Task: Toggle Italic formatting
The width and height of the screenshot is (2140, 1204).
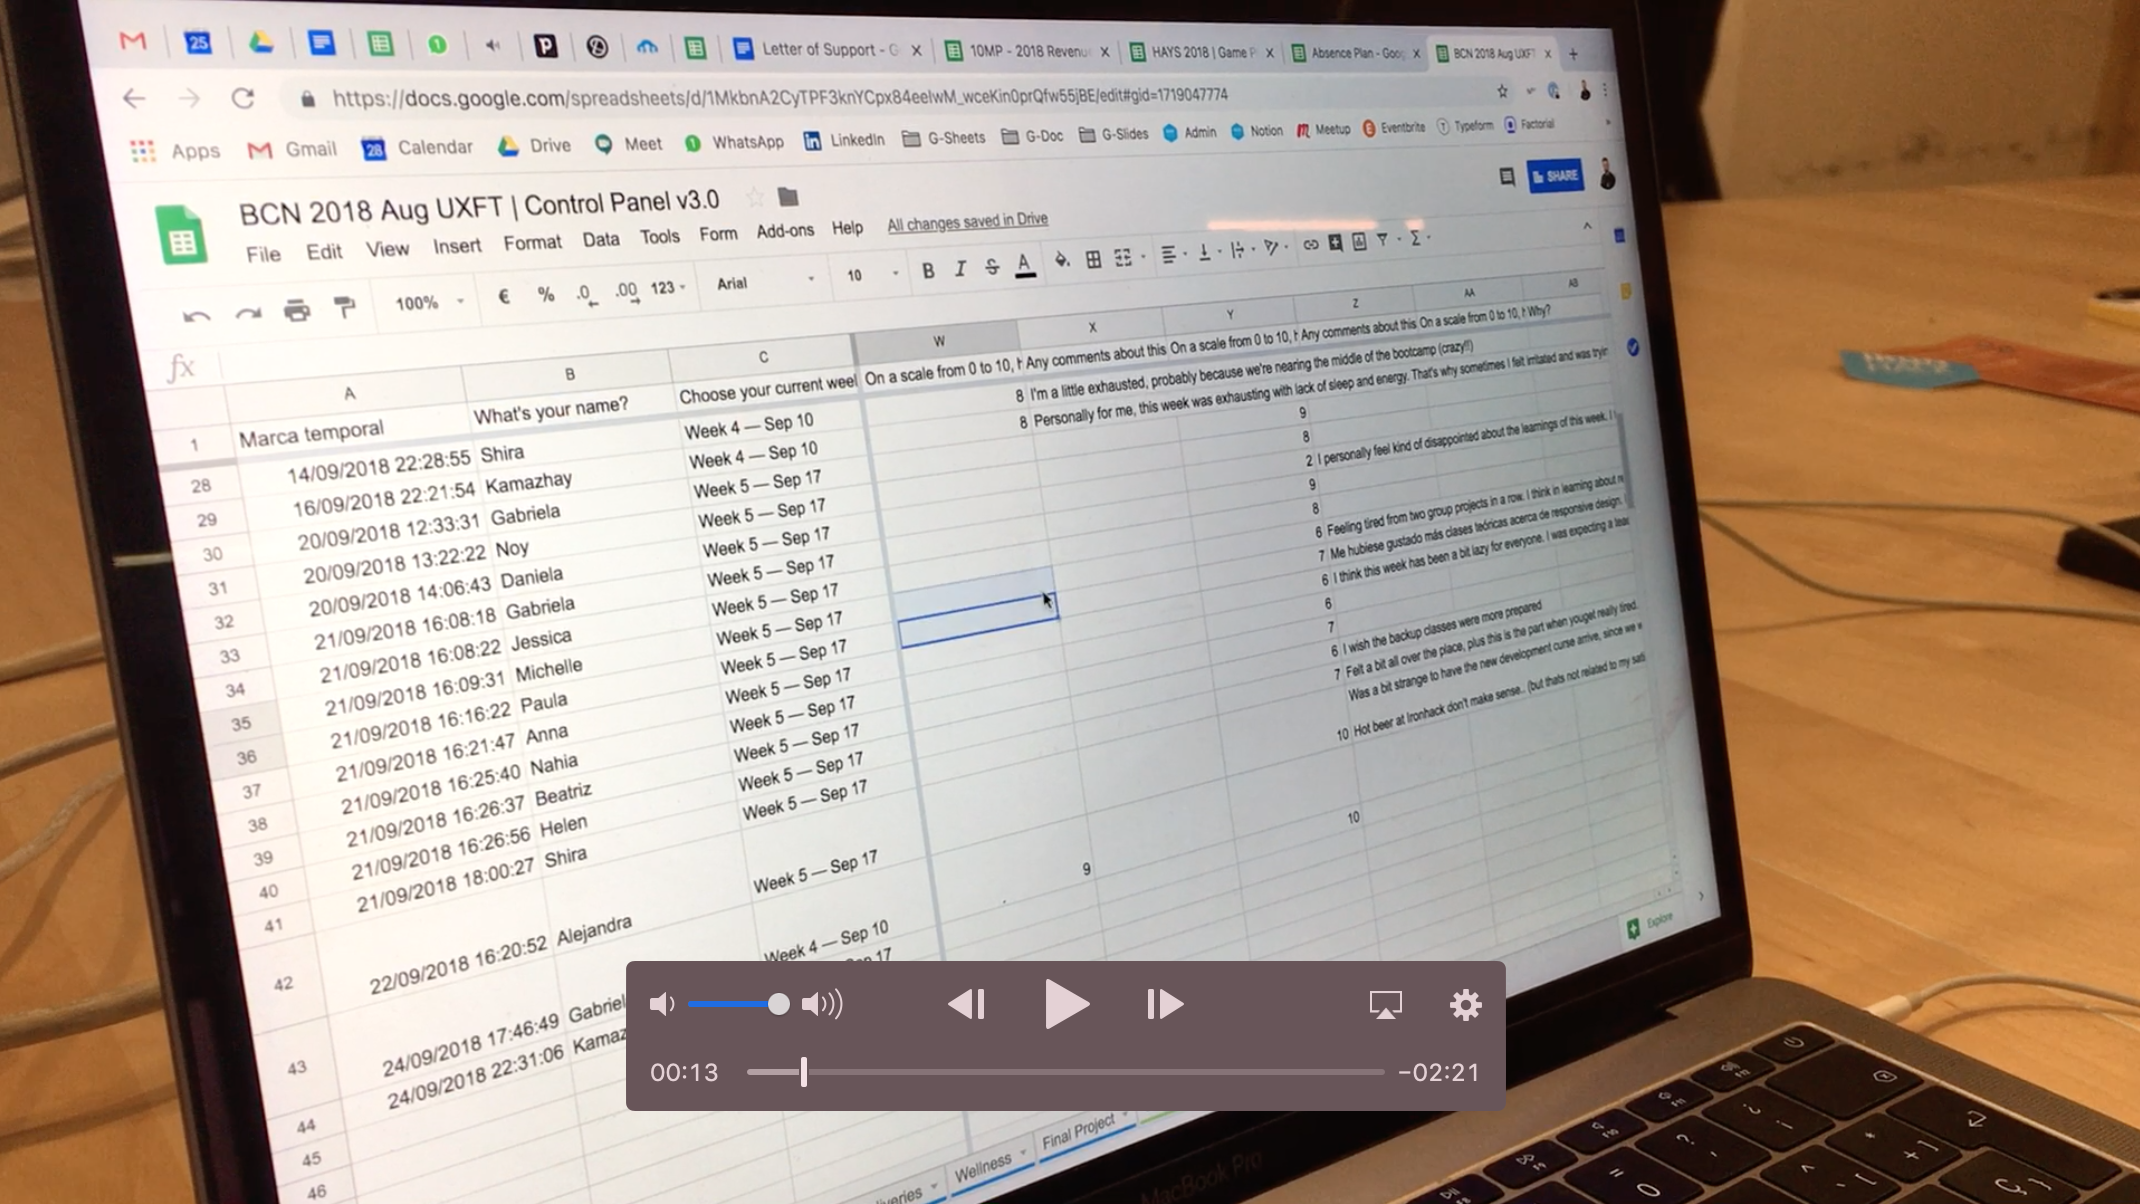Action: pos(960,268)
